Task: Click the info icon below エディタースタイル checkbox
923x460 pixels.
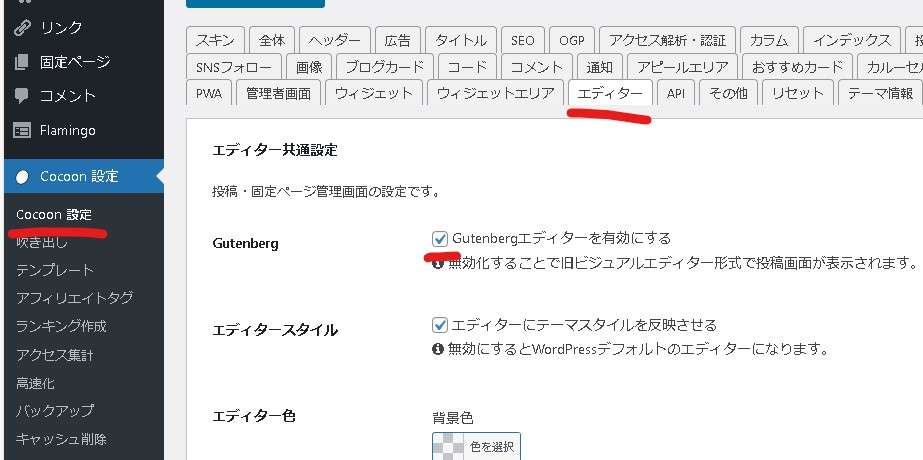Action: coord(438,349)
